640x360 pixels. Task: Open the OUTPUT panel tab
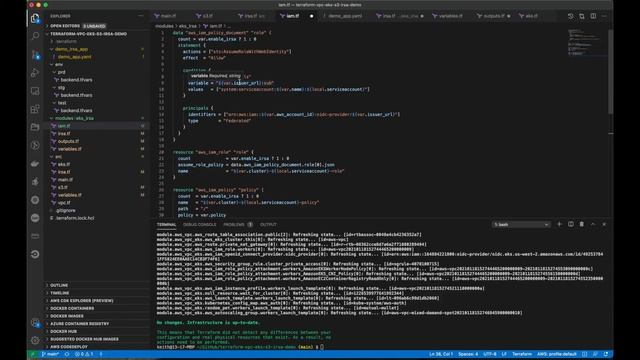268,224
